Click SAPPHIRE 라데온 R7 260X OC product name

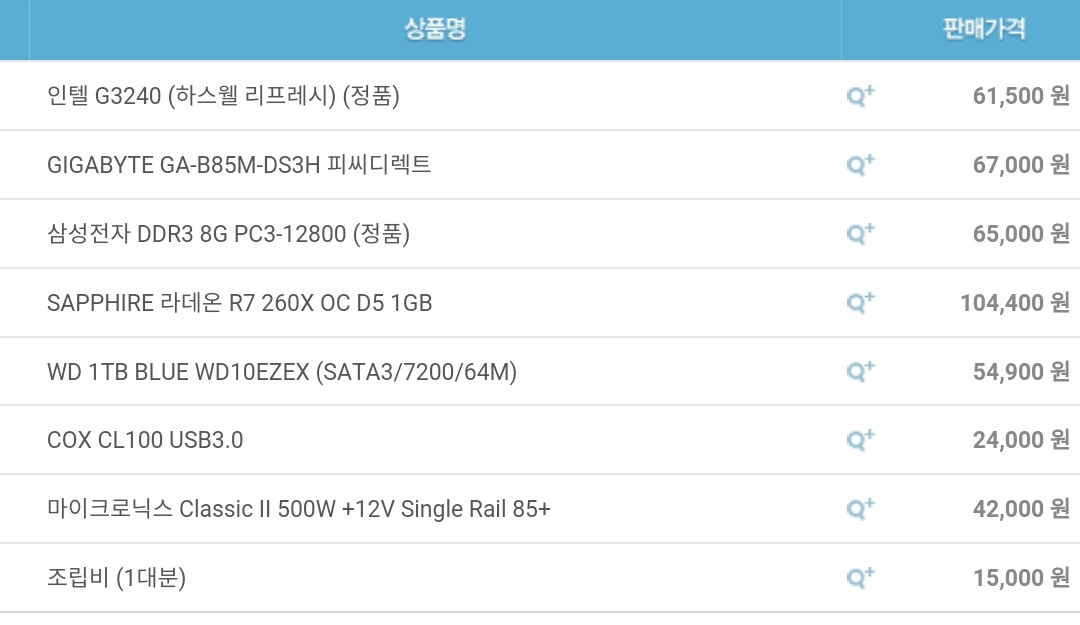tap(239, 303)
